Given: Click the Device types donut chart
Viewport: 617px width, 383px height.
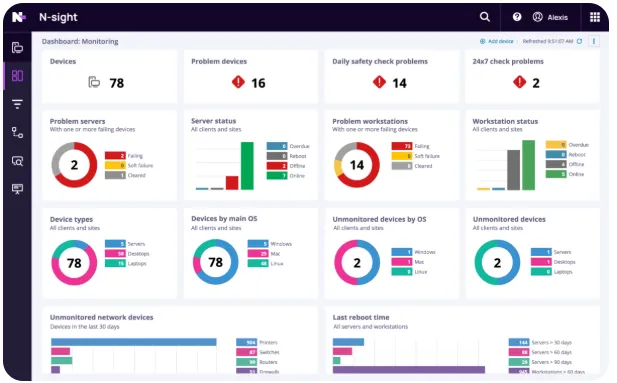Looking at the screenshot, I should (74, 263).
